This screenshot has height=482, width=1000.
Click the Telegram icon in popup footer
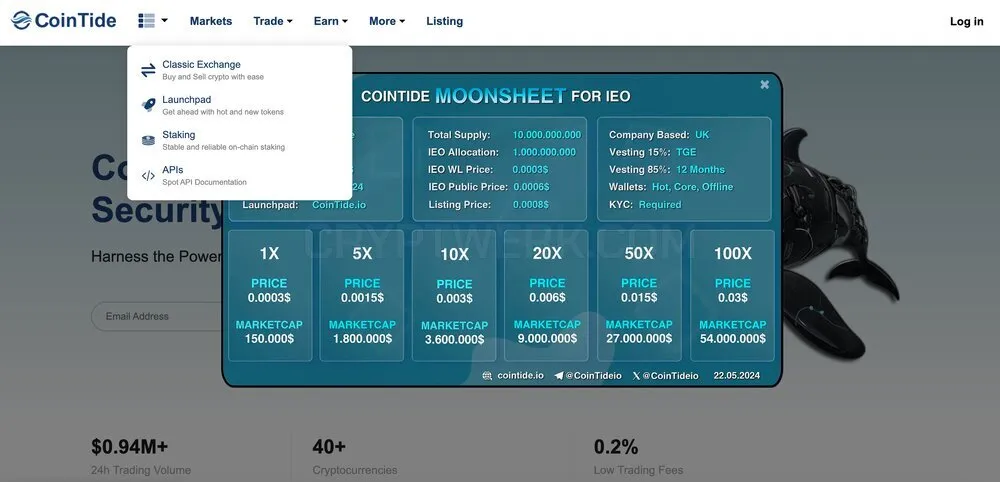pyautogui.click(x=559, y=376)
